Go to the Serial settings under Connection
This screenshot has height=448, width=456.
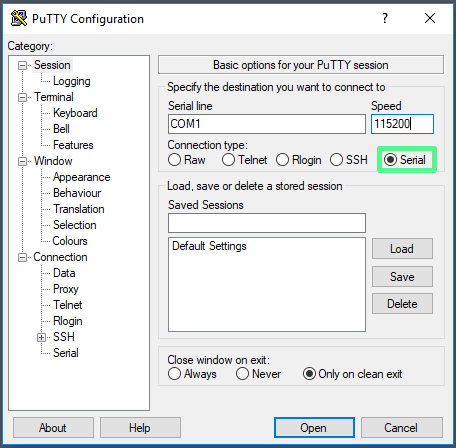pyautogui.click(x=66, y=353)
